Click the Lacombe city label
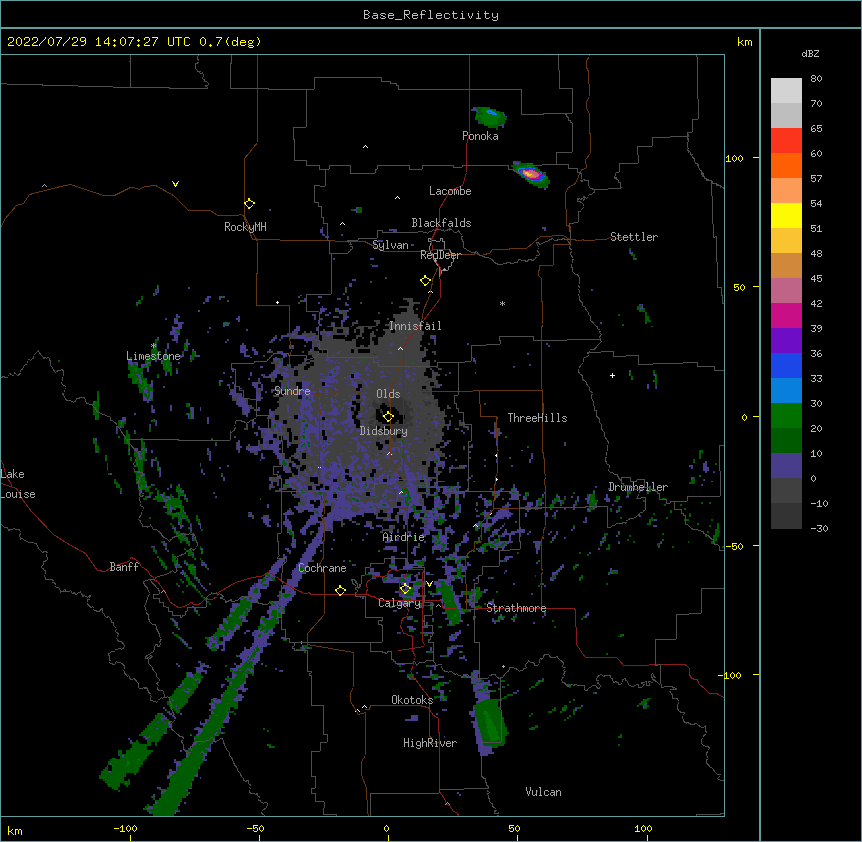Screen dimensions: 862x842 [x=450, y=191]
